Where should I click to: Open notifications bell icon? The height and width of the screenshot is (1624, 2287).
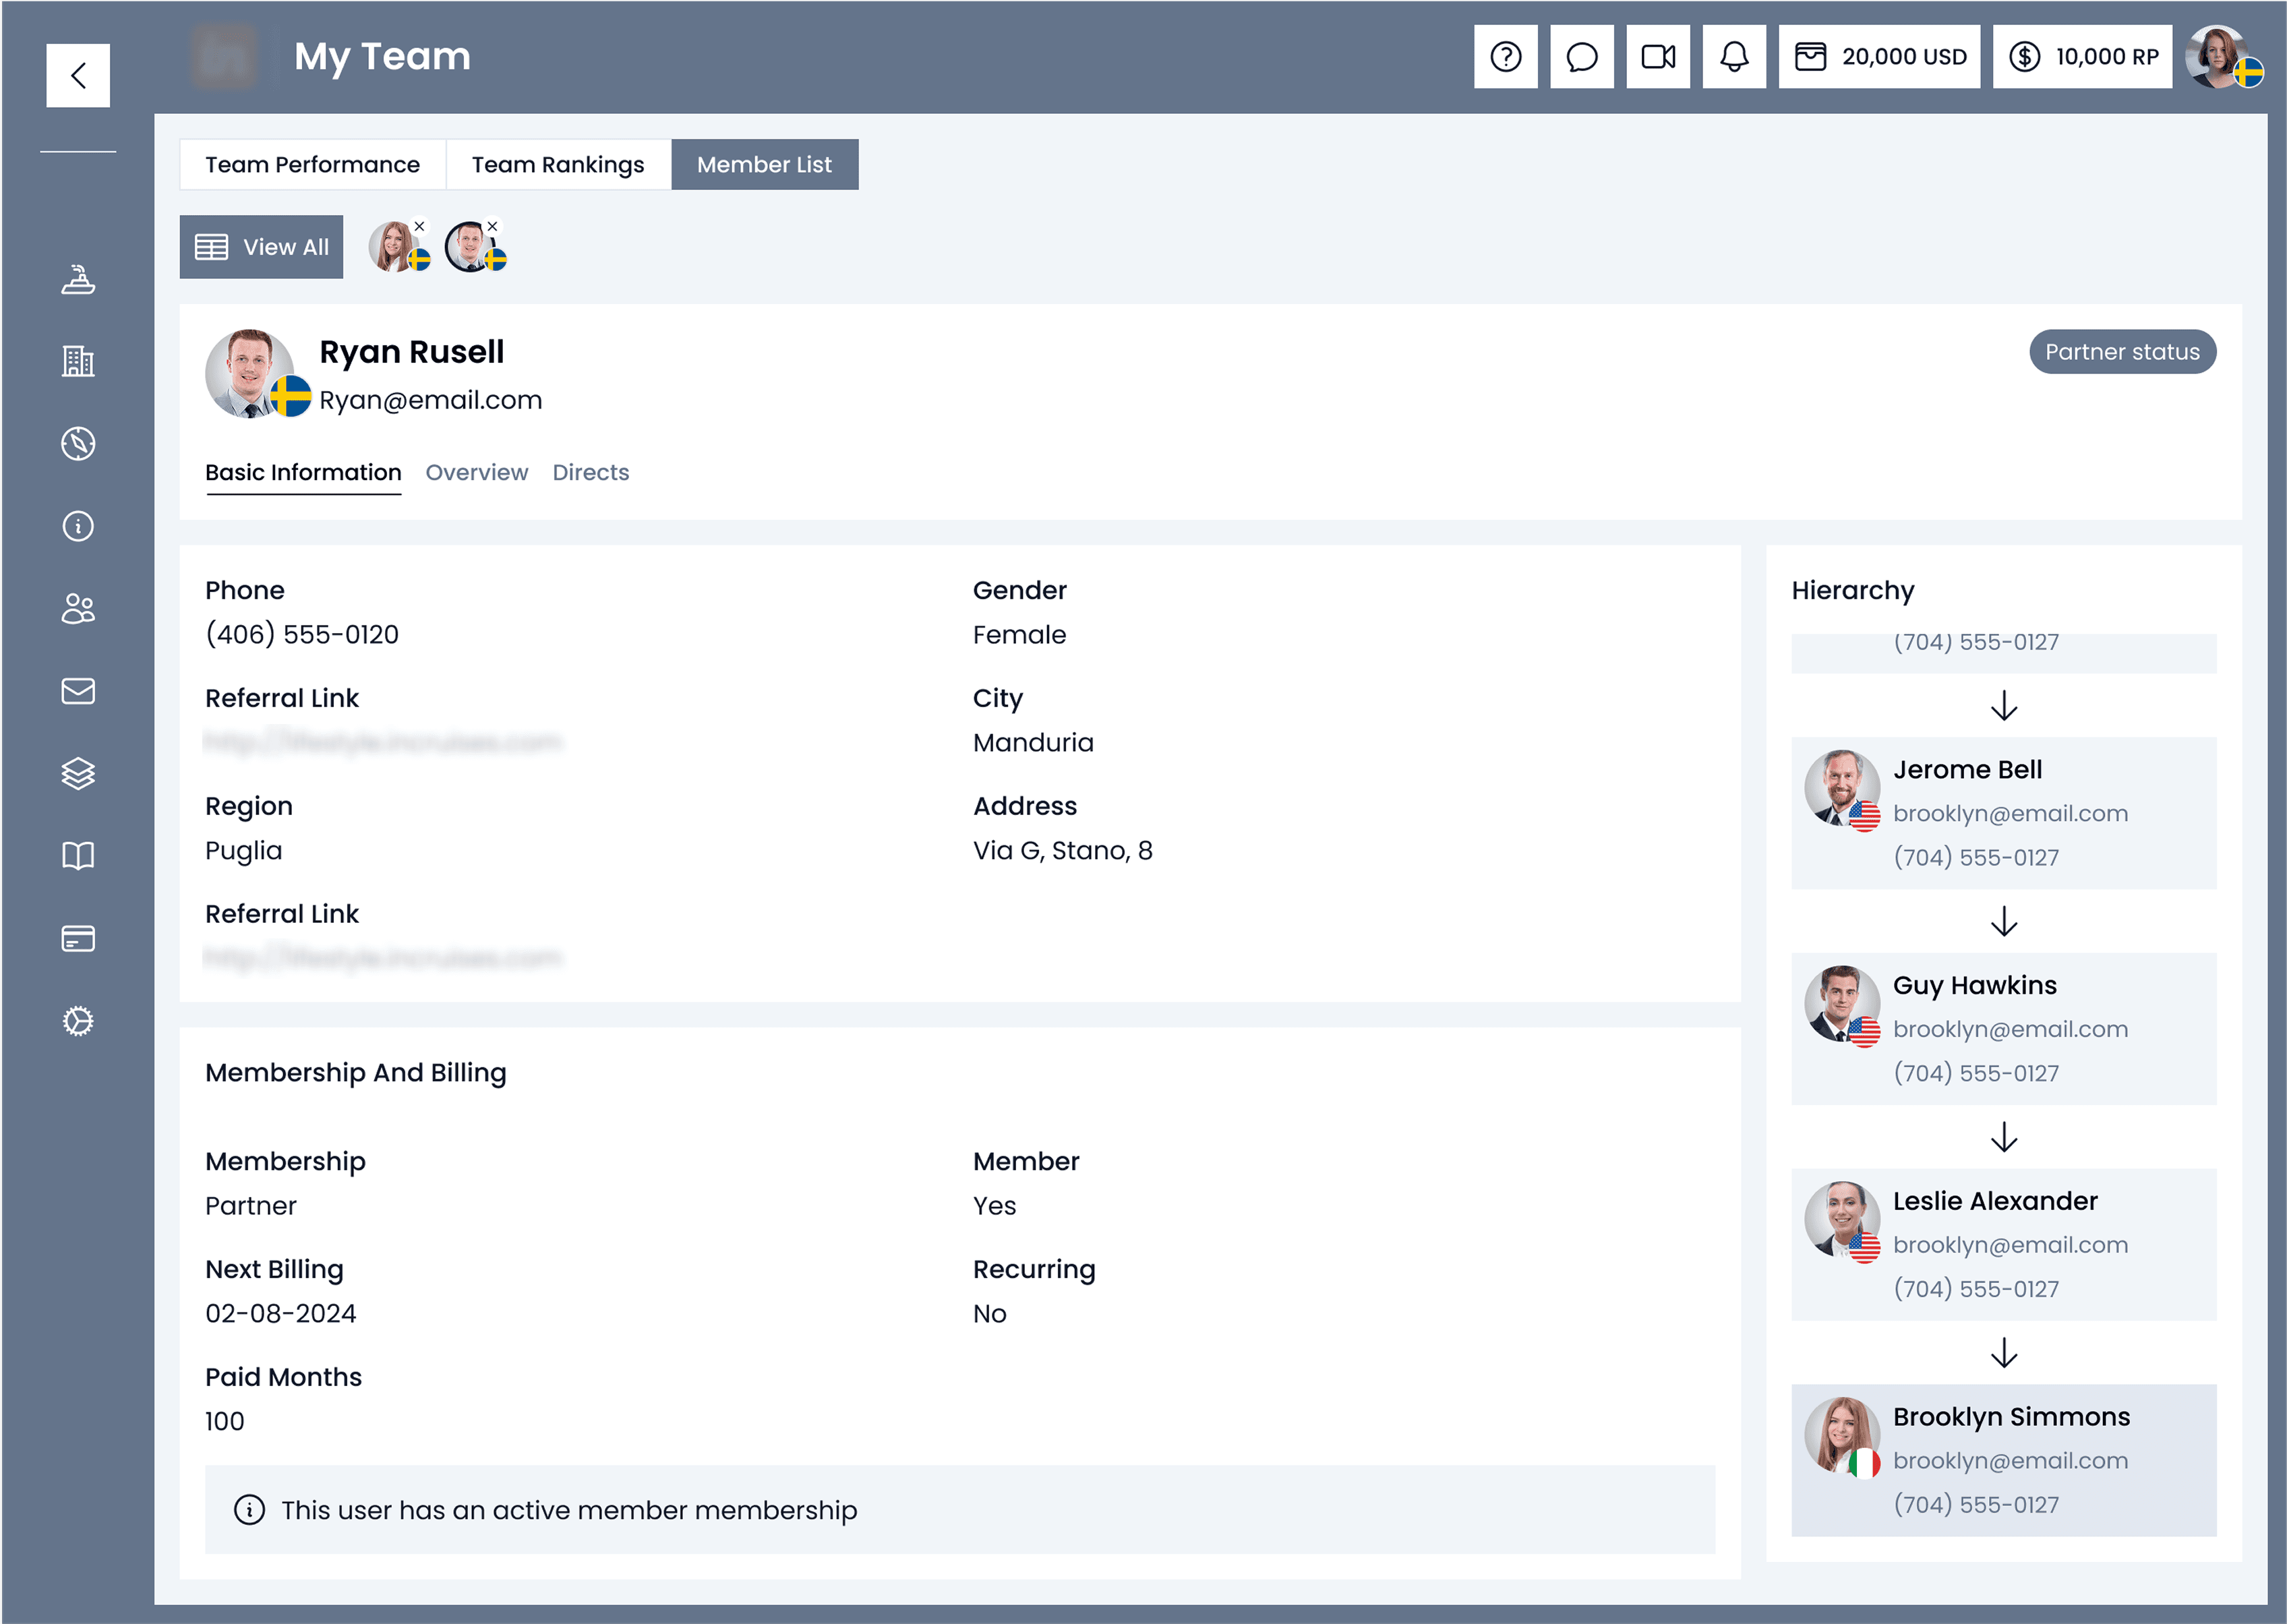[x=1734, y=57]
